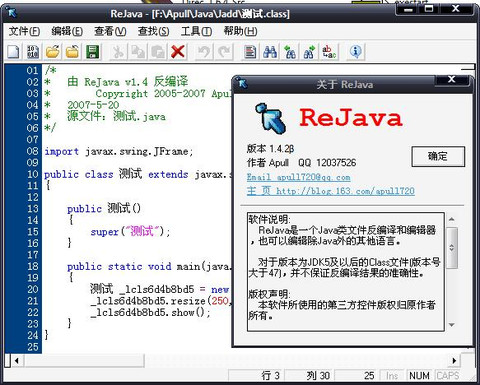Open the 编辑(E) menu
The image size is (480, 385).
(x=67, y=31)
